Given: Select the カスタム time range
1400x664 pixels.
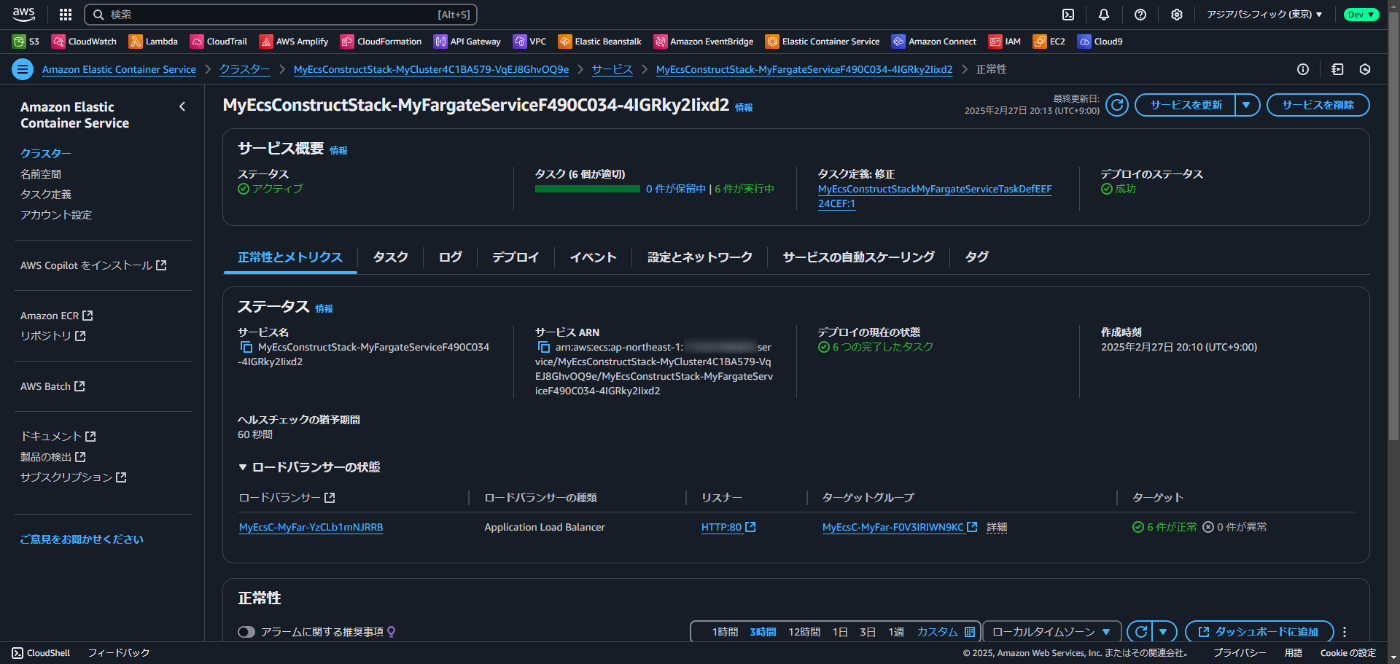Looking at the screenshot, I should point(945,632).
